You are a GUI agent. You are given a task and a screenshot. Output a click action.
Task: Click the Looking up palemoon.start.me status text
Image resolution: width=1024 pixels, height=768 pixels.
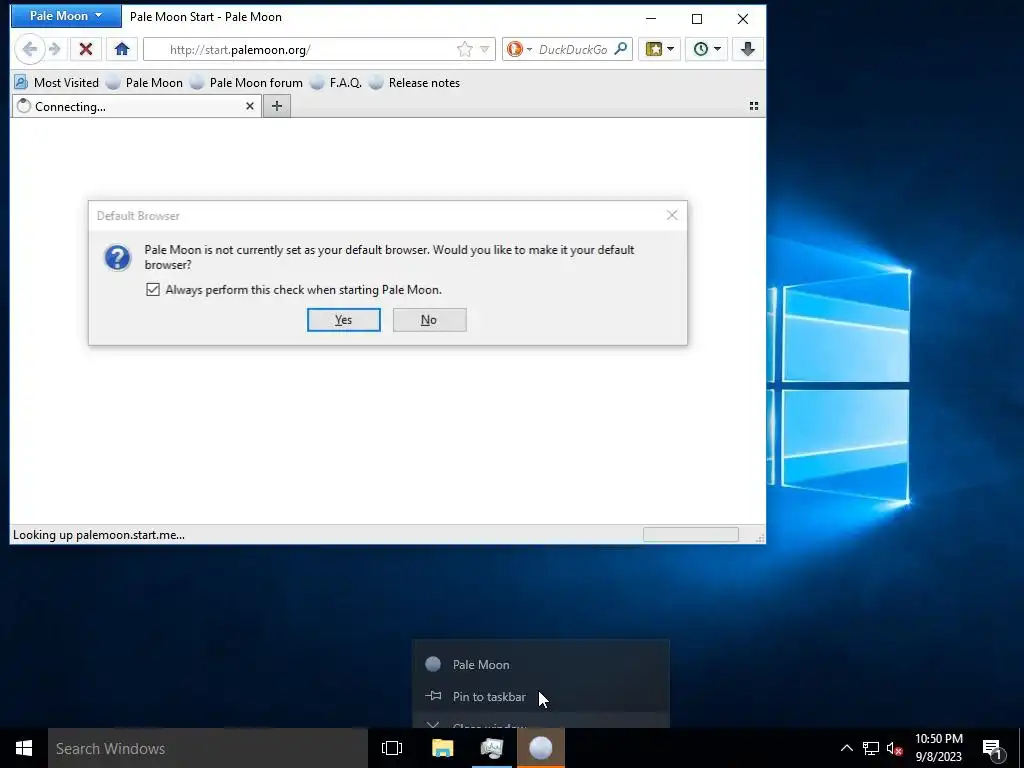click(99, 535)
